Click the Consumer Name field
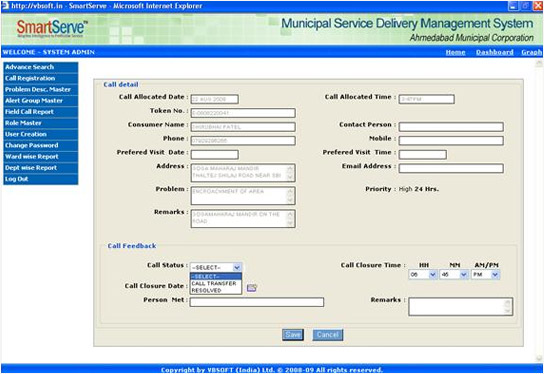 coord(243,127)
